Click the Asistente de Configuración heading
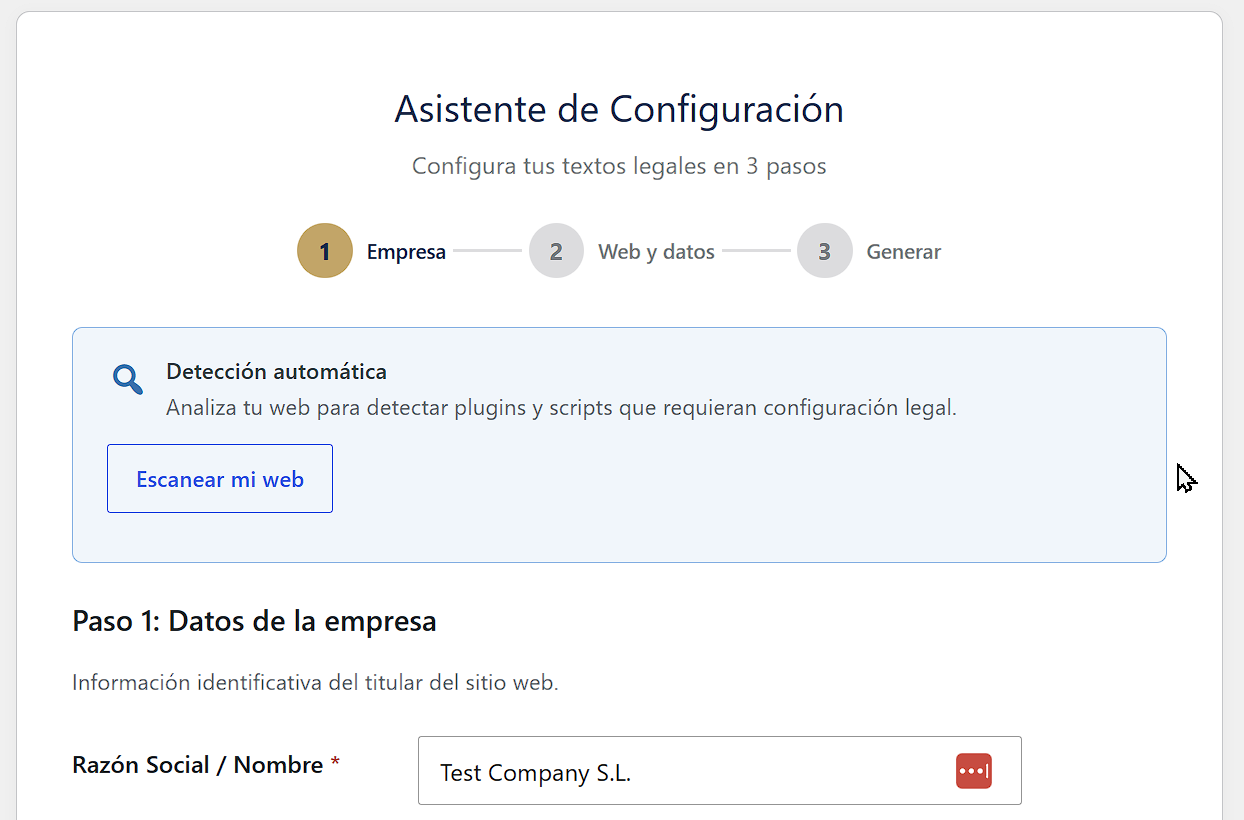 coord(619,108)
